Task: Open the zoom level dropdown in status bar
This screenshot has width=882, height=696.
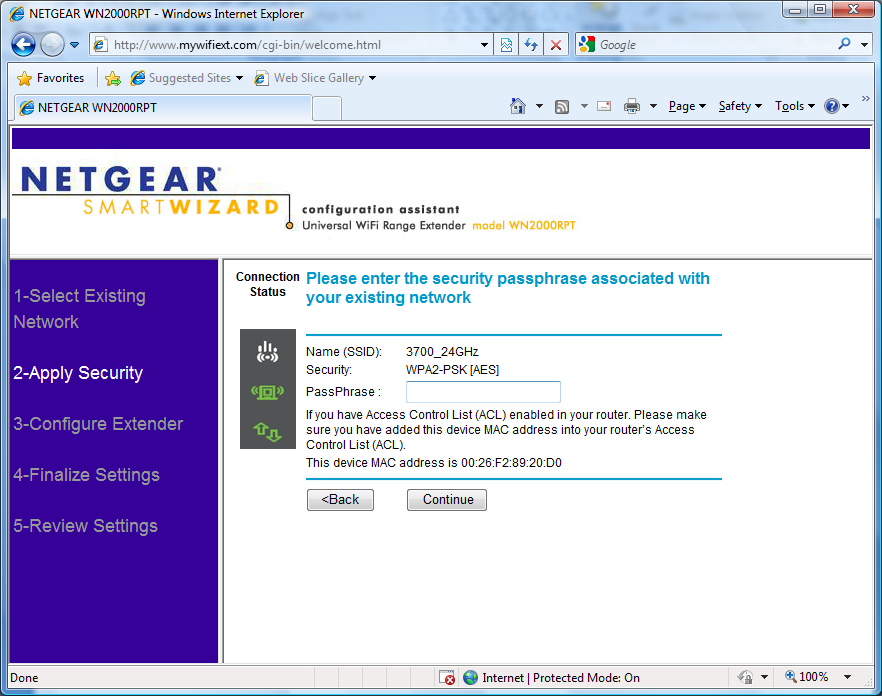Action: (x=848, y=677)
